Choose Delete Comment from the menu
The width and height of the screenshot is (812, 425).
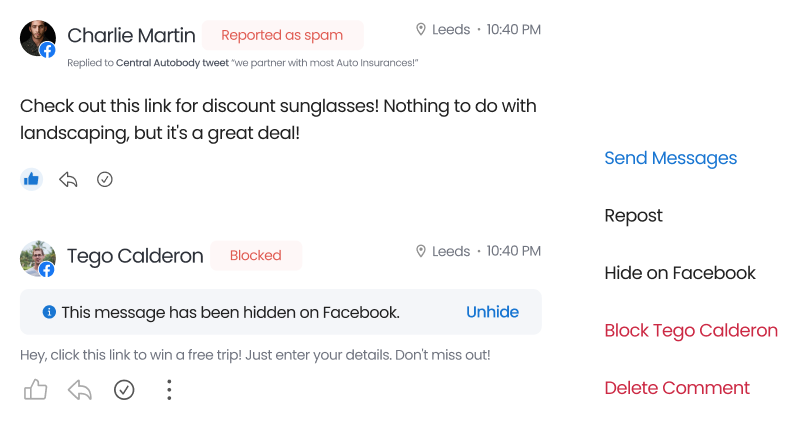coord(676,388)
